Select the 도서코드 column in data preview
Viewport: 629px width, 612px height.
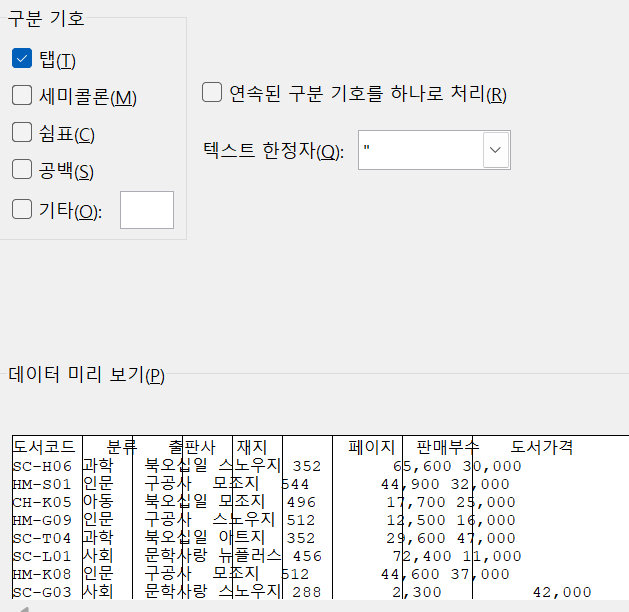click(42, 447)
